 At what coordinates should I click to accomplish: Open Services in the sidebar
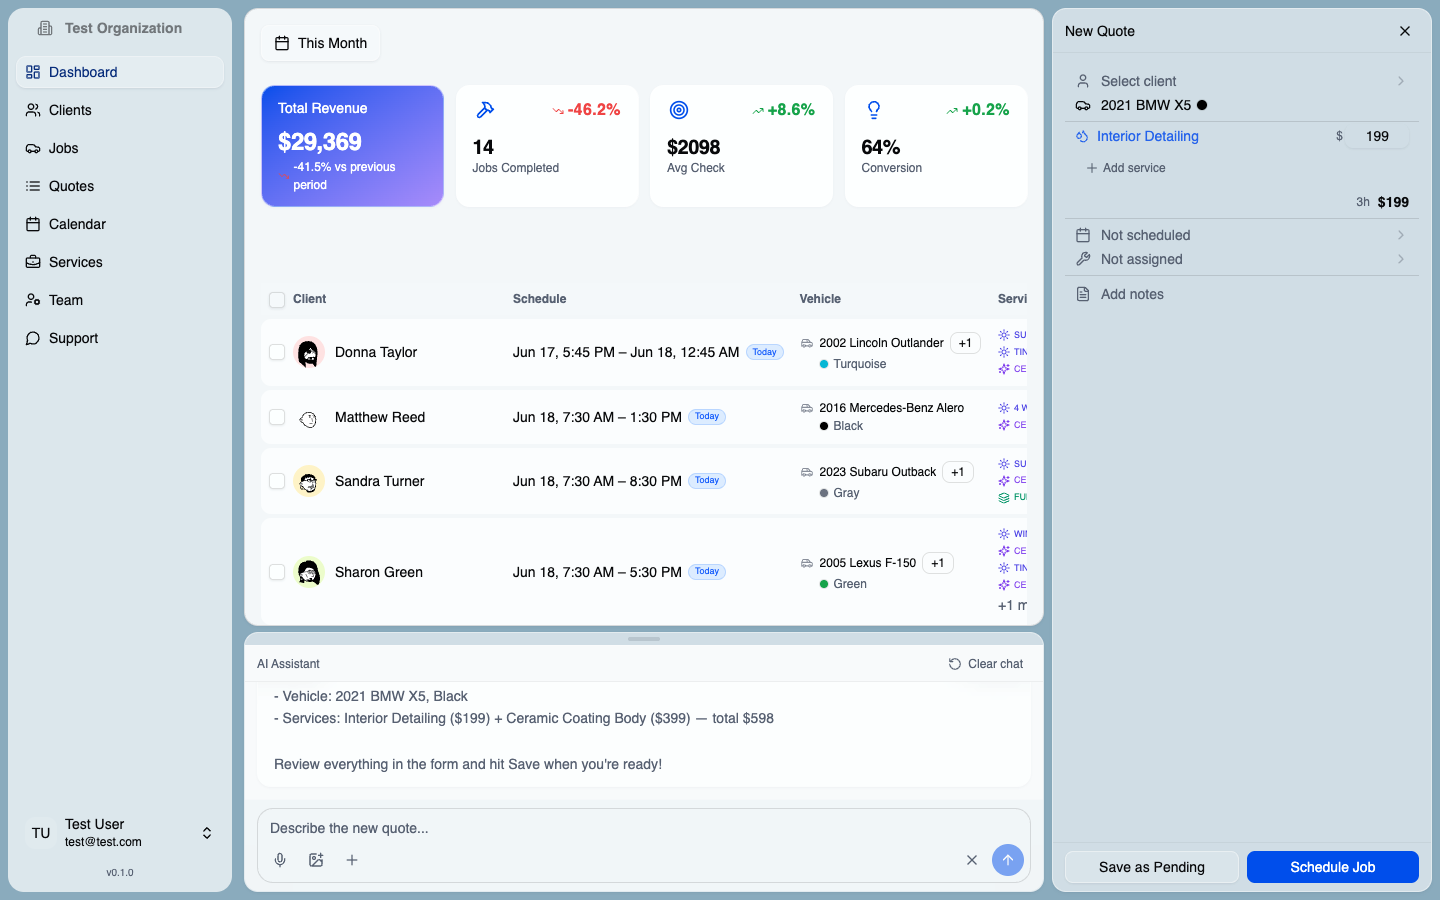click(120, 262)
